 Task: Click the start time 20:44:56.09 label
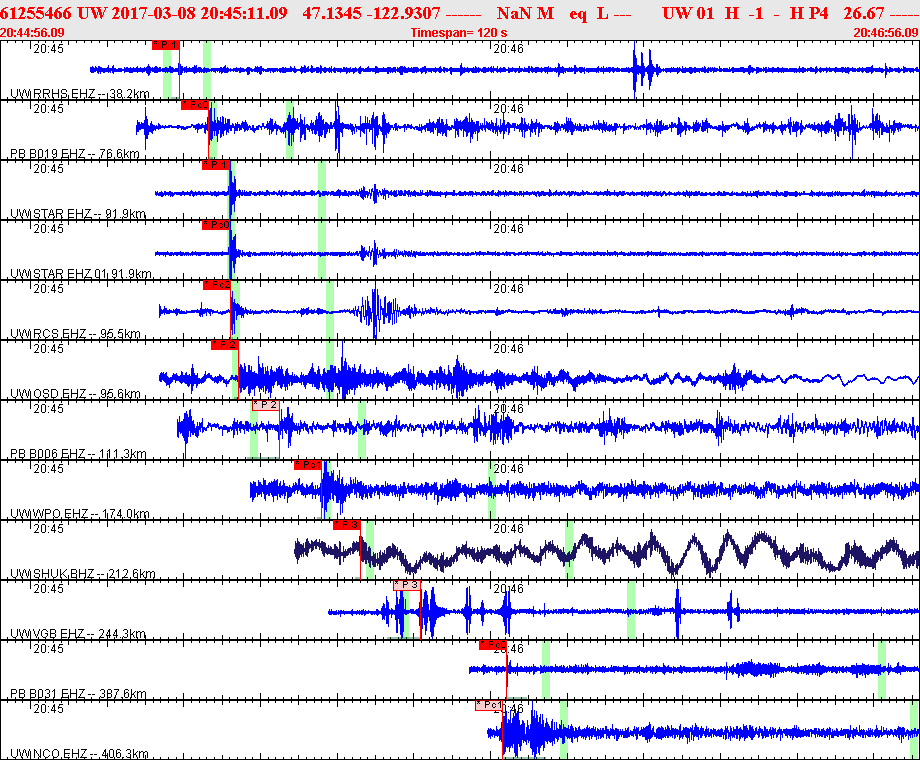pyautogui.click(x=33, y=33)
